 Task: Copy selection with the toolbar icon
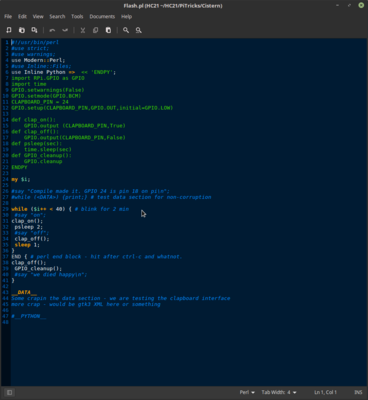coord(95,30)
